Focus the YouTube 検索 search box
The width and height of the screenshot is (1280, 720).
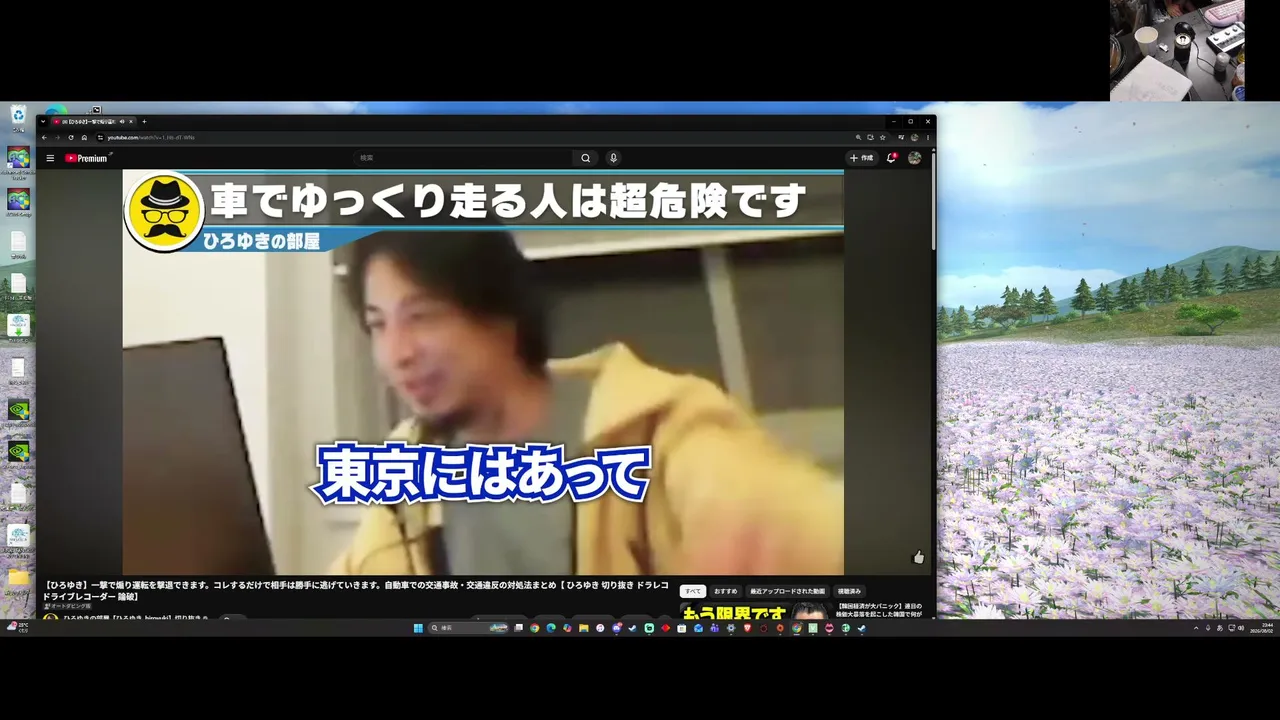[465, 158]
